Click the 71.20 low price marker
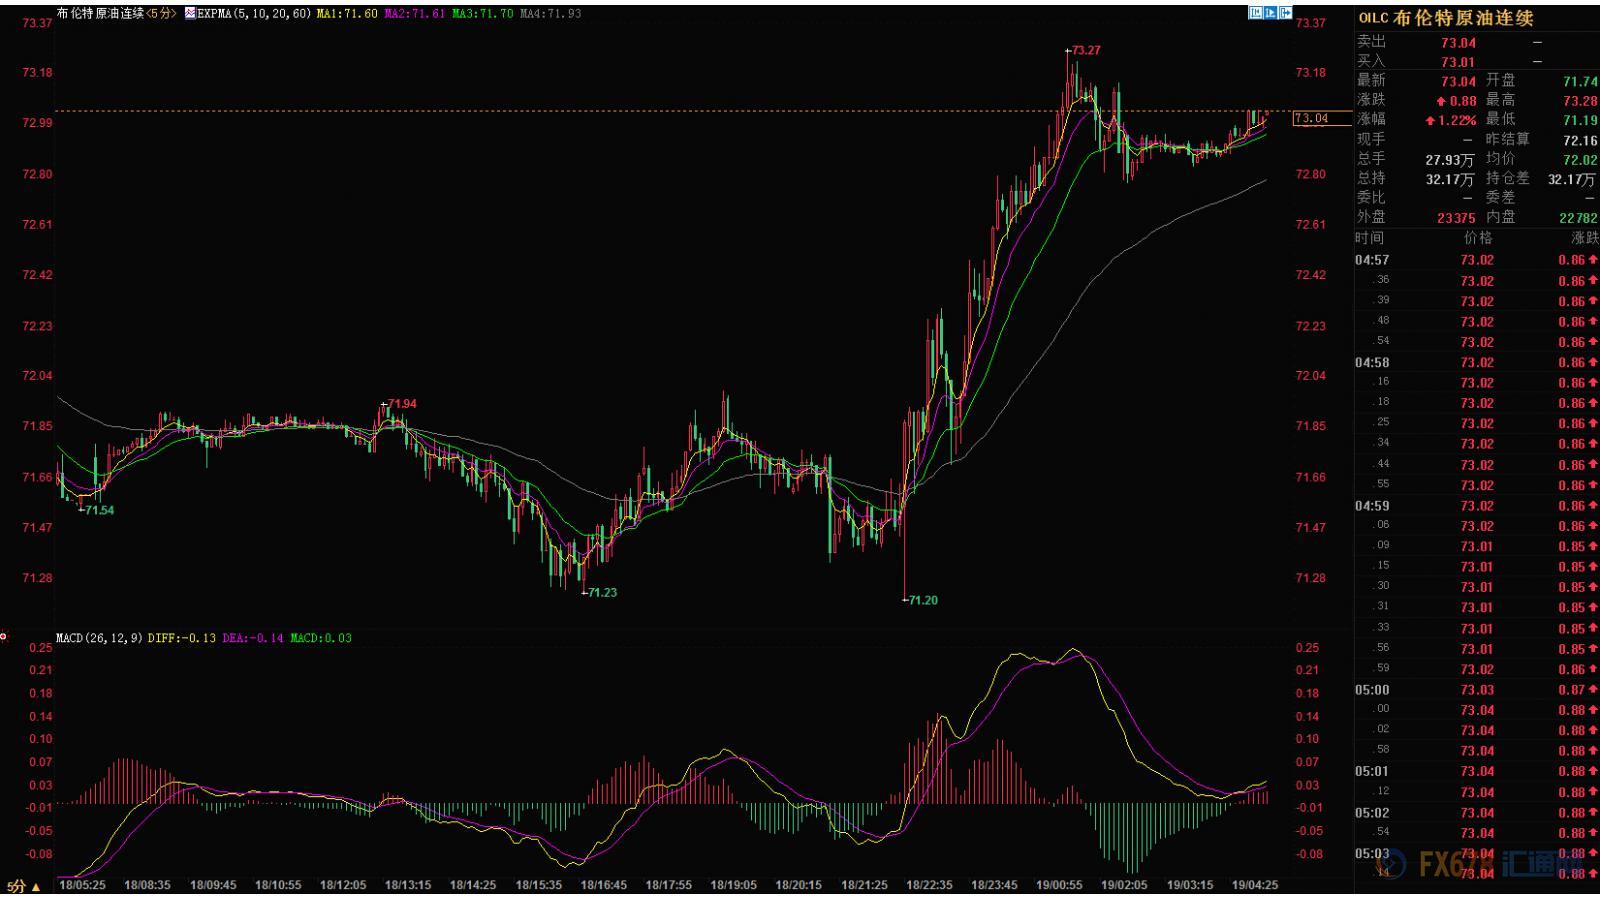 (923, 600)
